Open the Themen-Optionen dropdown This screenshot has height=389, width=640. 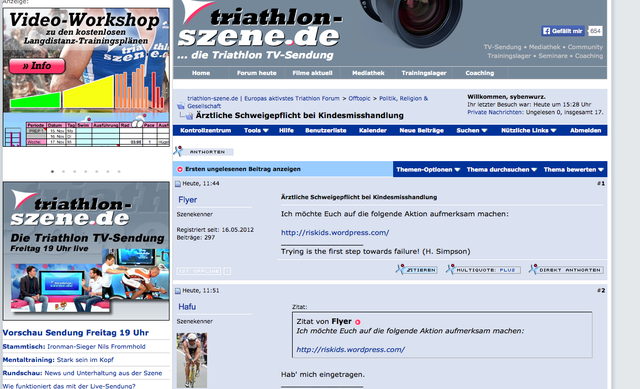click(x=428, y=169)
